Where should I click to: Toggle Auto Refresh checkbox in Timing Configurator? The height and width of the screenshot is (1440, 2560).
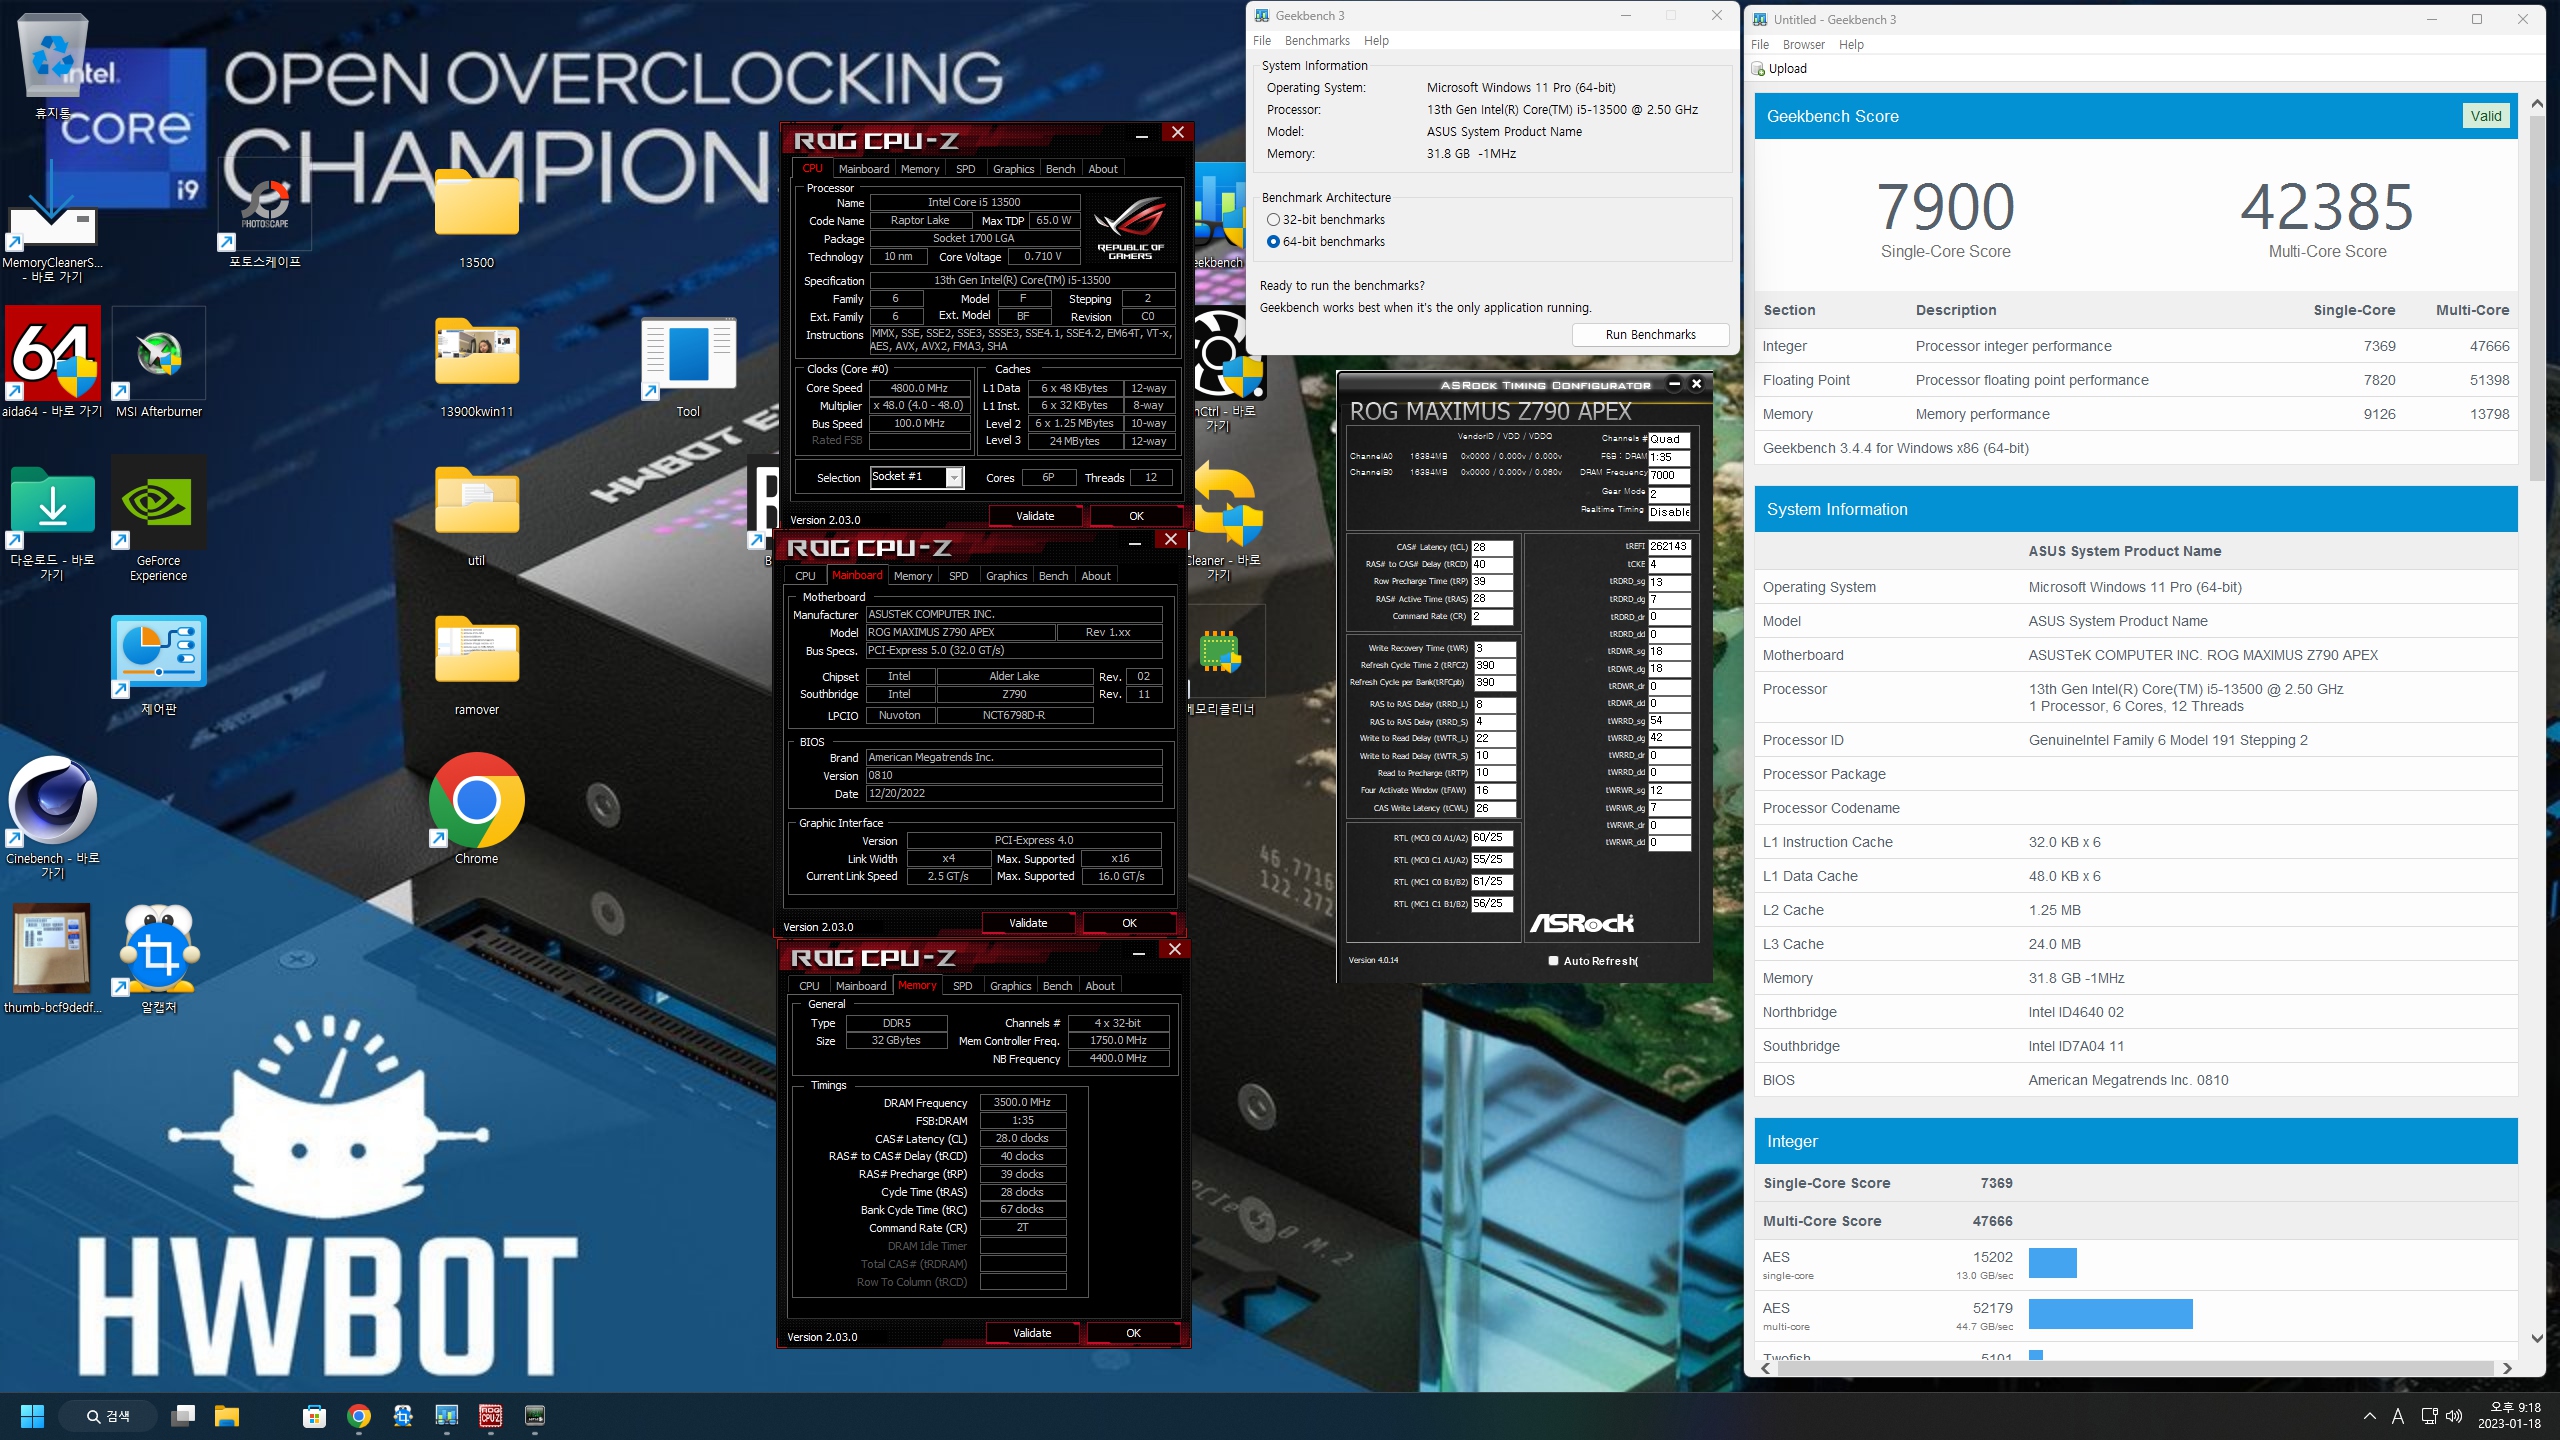(x=1553, y=961)
